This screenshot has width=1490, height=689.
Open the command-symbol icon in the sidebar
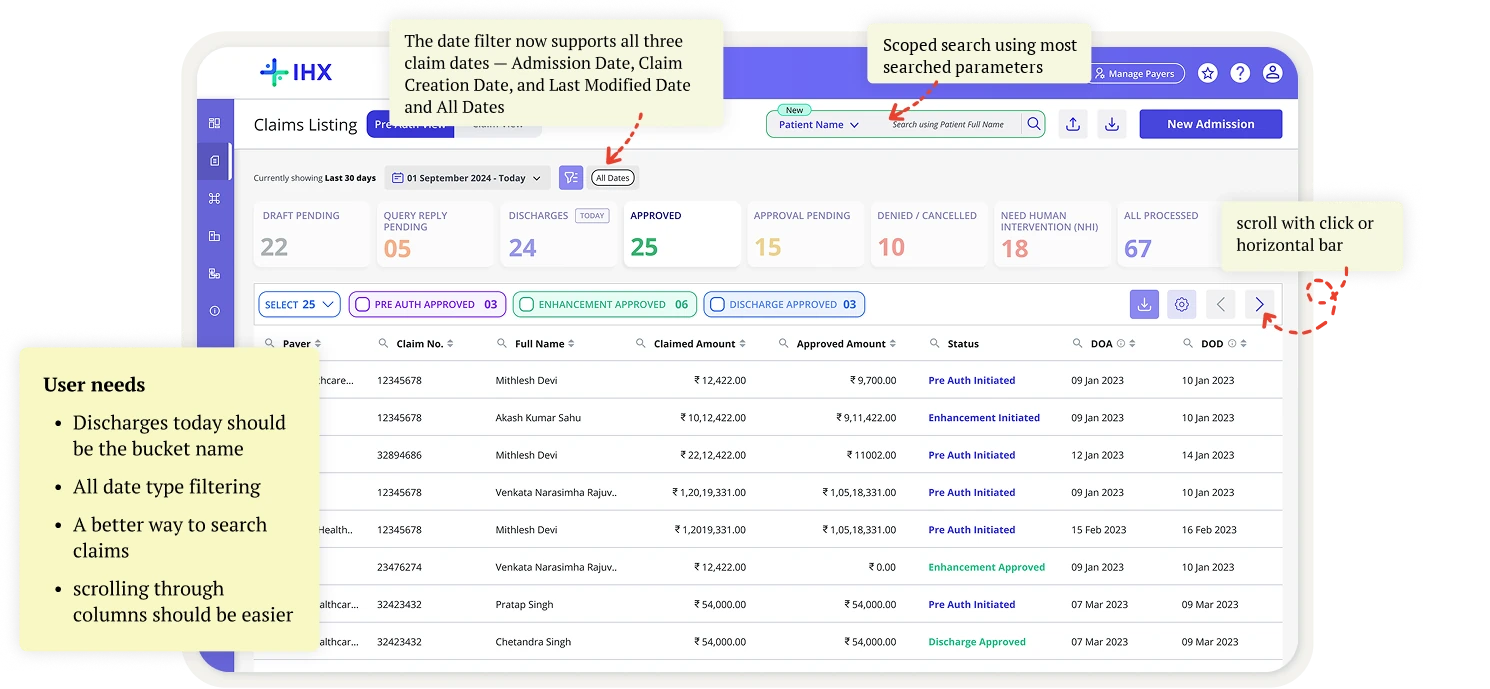(x=214, y=198)
